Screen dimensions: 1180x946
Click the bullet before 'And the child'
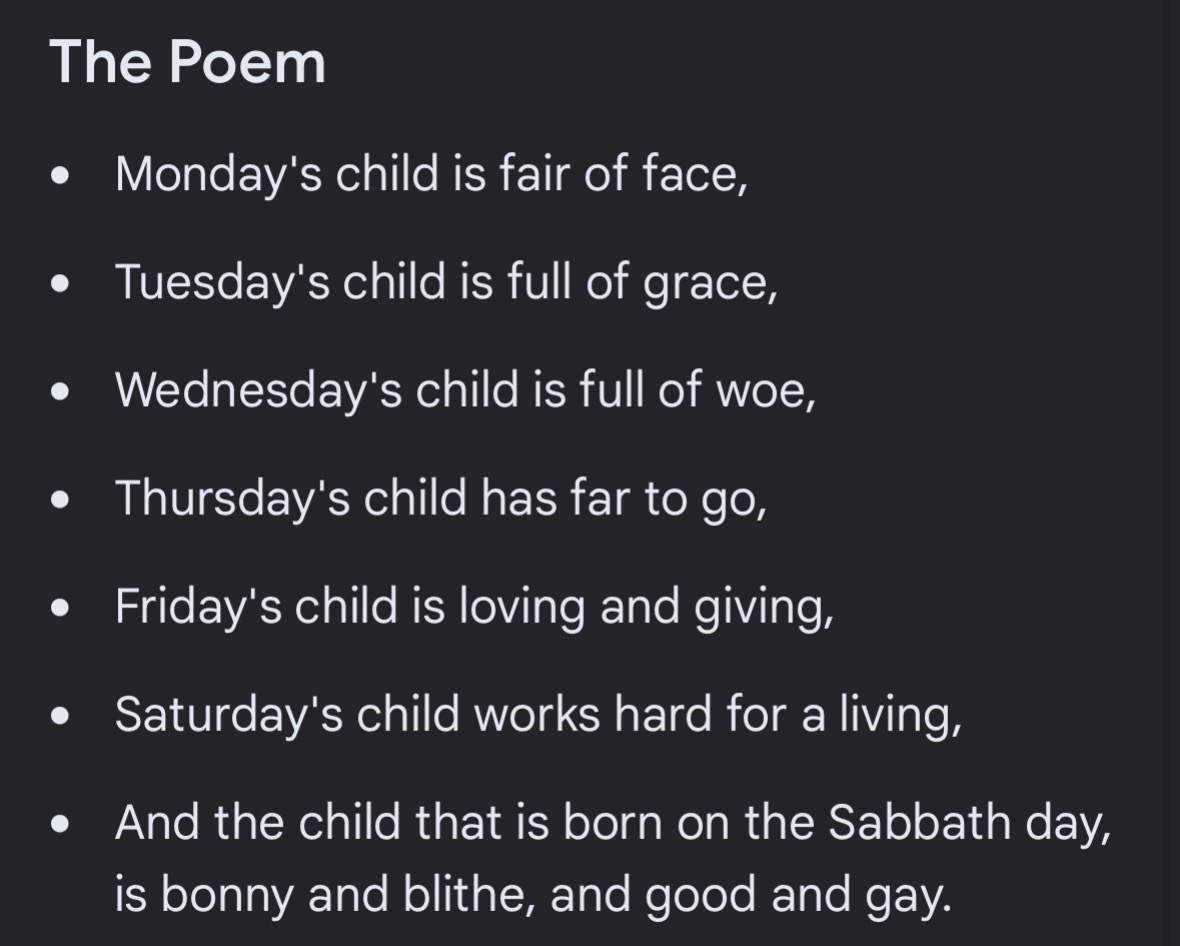click(x=60, y=824)
